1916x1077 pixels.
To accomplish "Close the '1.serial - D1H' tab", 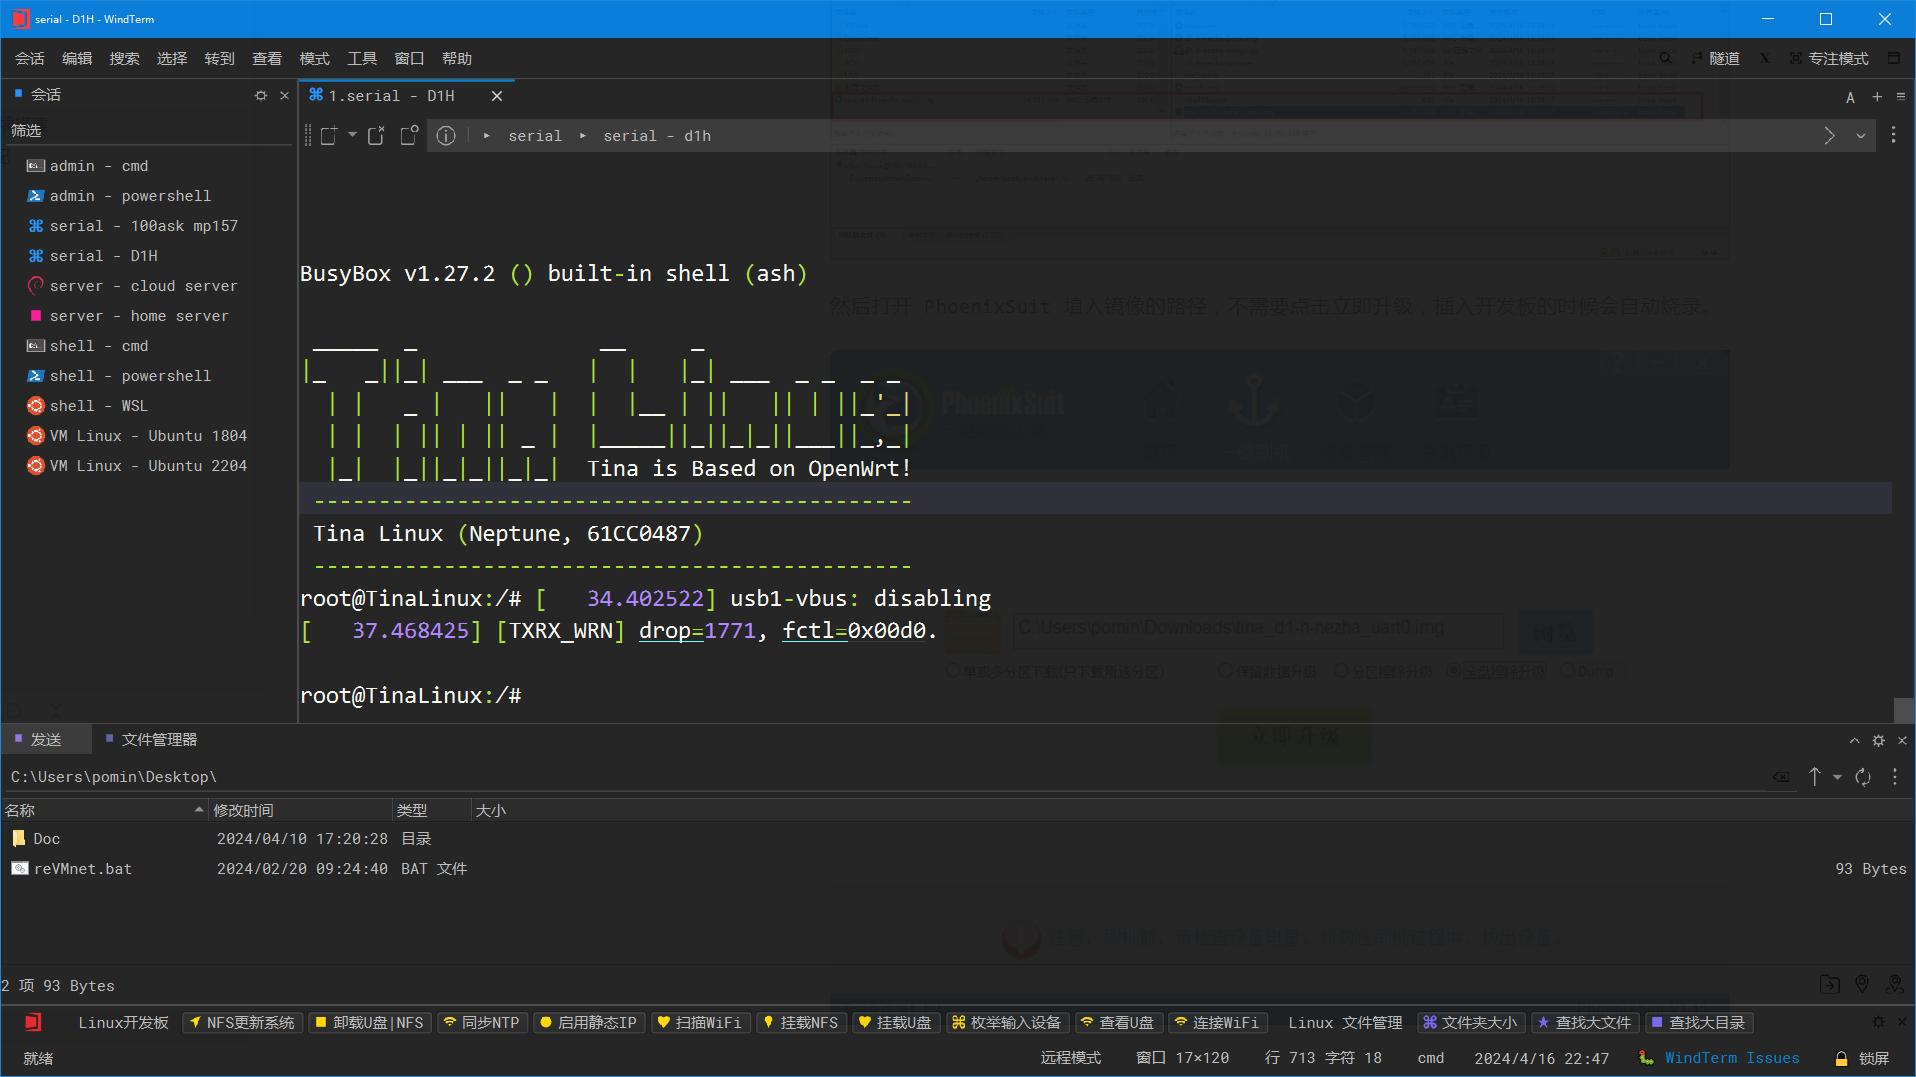I will (497, 96).
